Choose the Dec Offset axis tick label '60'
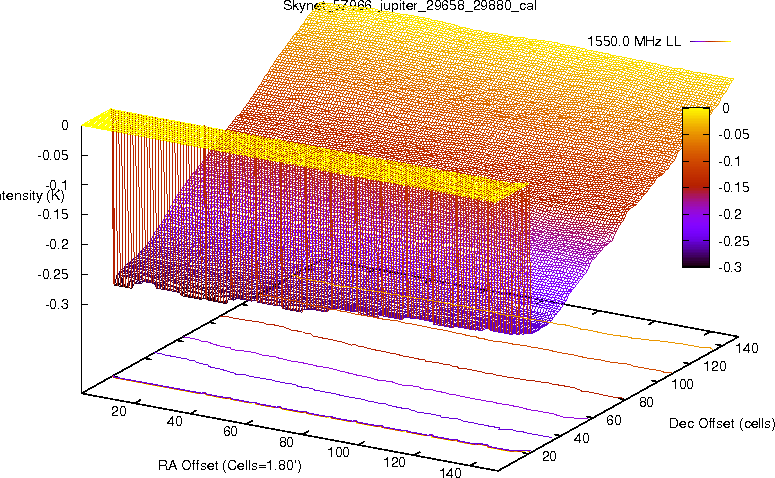Image resolution: width=775 pixels, height=478 pixels. click(x=613, y=420)
